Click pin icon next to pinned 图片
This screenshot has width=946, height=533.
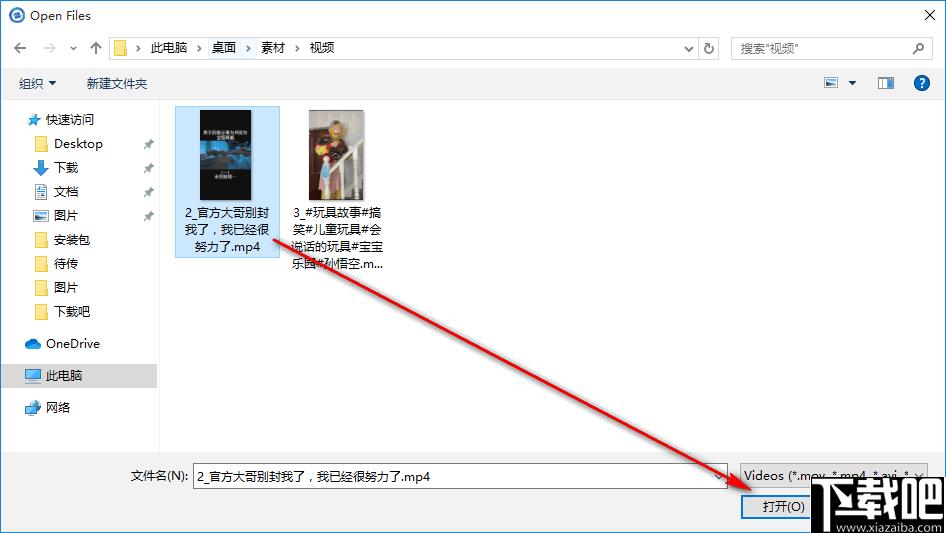[x=148, y=216]
